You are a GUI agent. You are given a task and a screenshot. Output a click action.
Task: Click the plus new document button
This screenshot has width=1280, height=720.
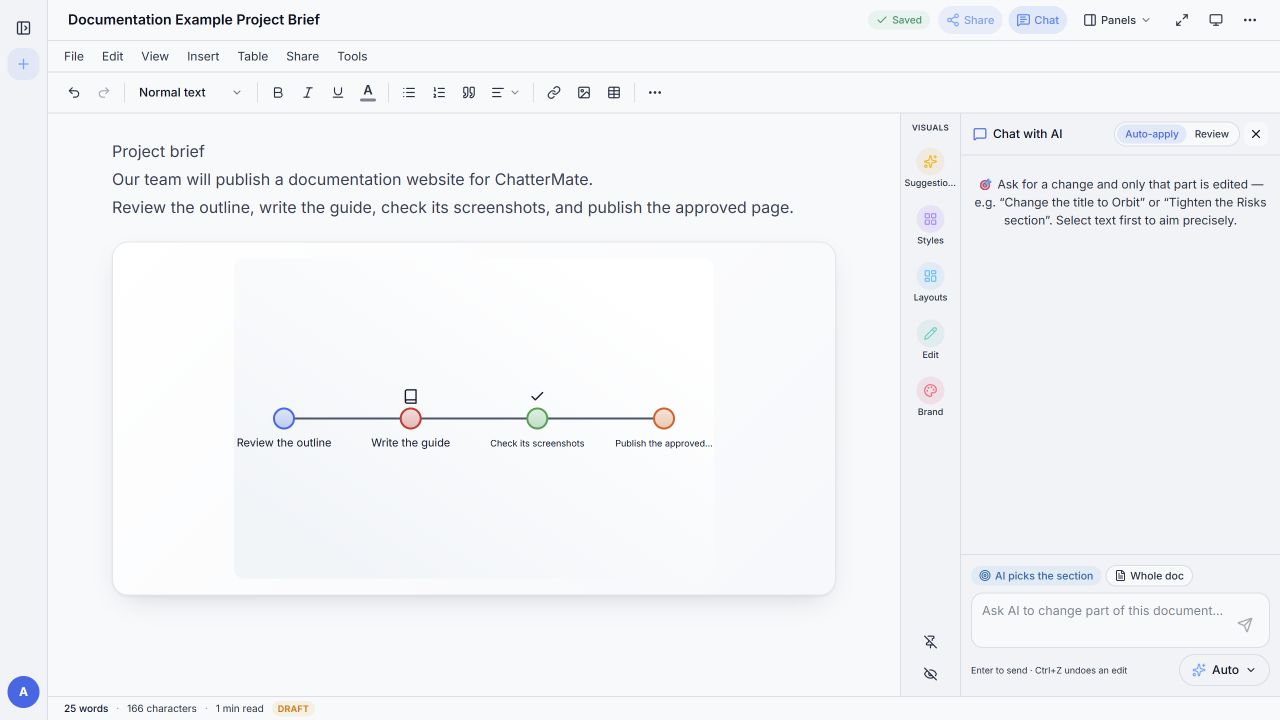pos(24,64)
